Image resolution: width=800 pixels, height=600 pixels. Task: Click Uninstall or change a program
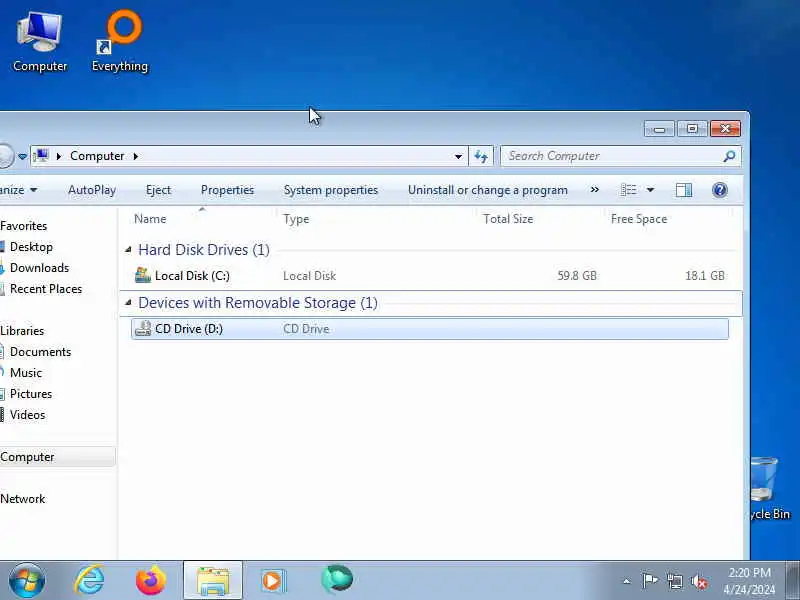click(487, 190)
